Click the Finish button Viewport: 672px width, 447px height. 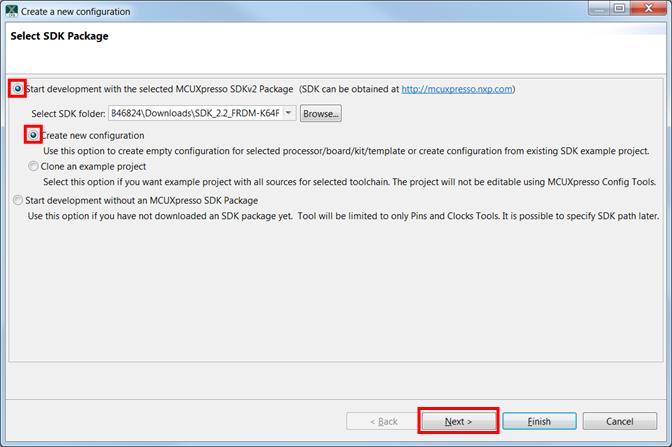pyautogui.click(x=539, y=421)
